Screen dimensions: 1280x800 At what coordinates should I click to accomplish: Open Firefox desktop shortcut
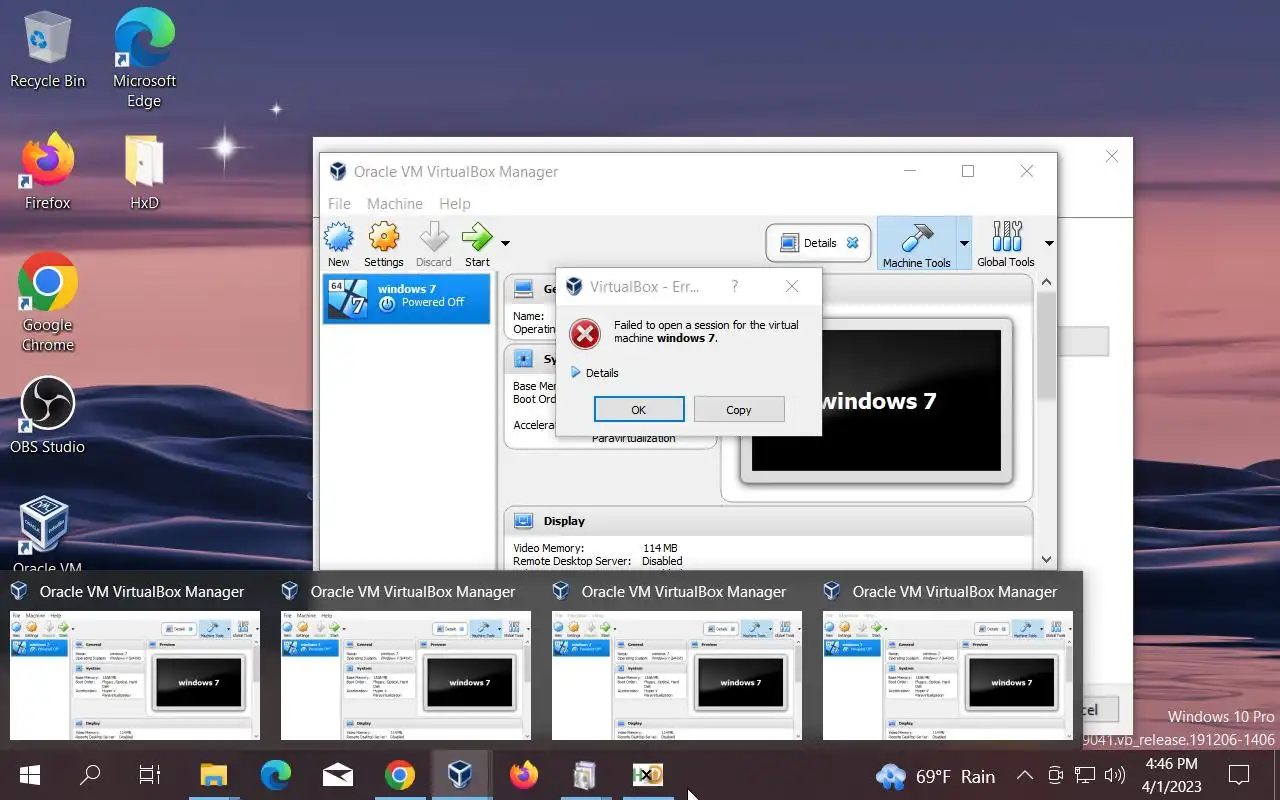[x=47, y=171]
